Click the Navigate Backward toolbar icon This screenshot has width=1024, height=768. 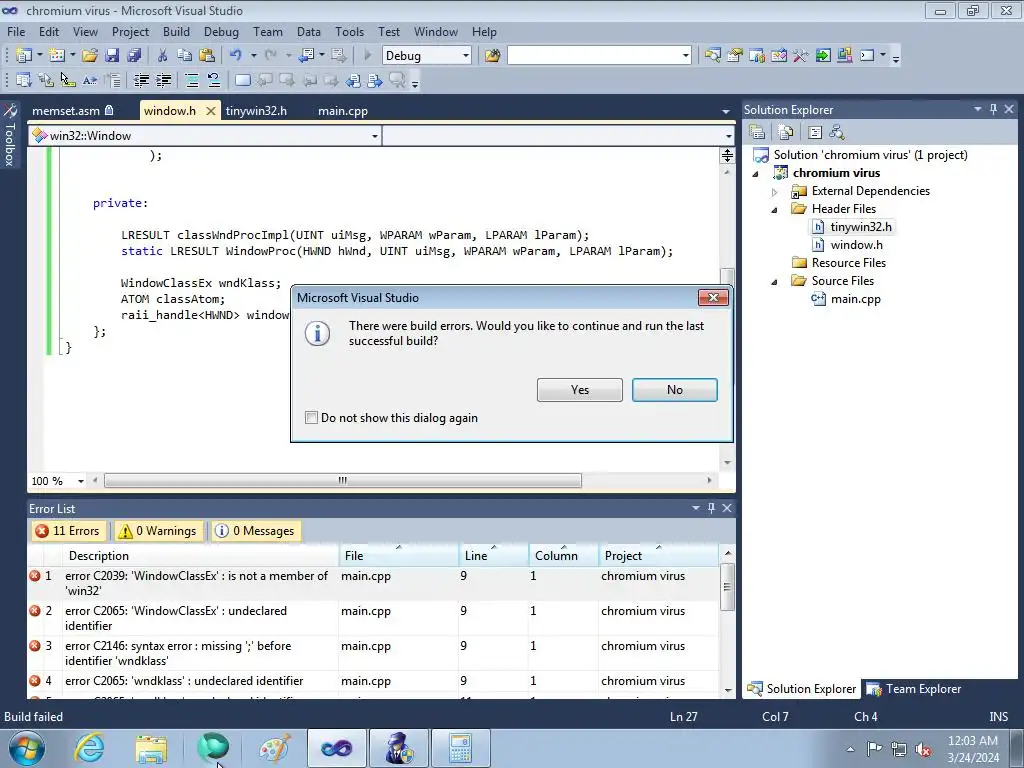[306, 56]
